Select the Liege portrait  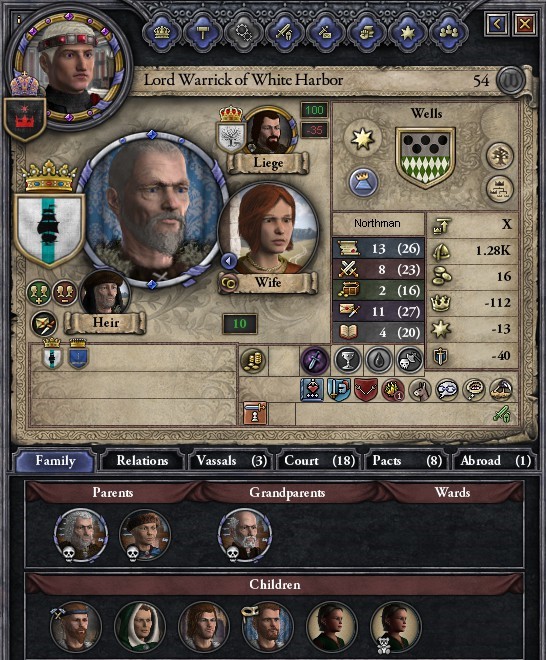pyautogui.click(x=270, y=132)
